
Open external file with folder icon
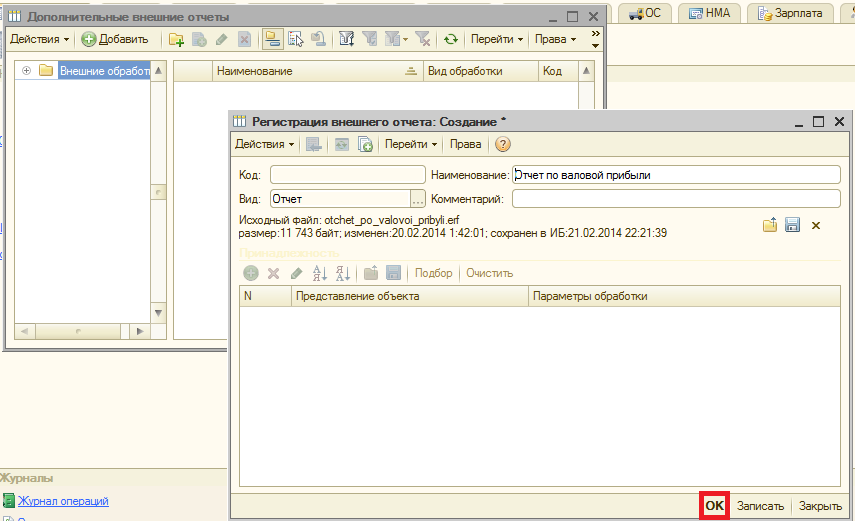pyautogui.click(x=770, y=225)
